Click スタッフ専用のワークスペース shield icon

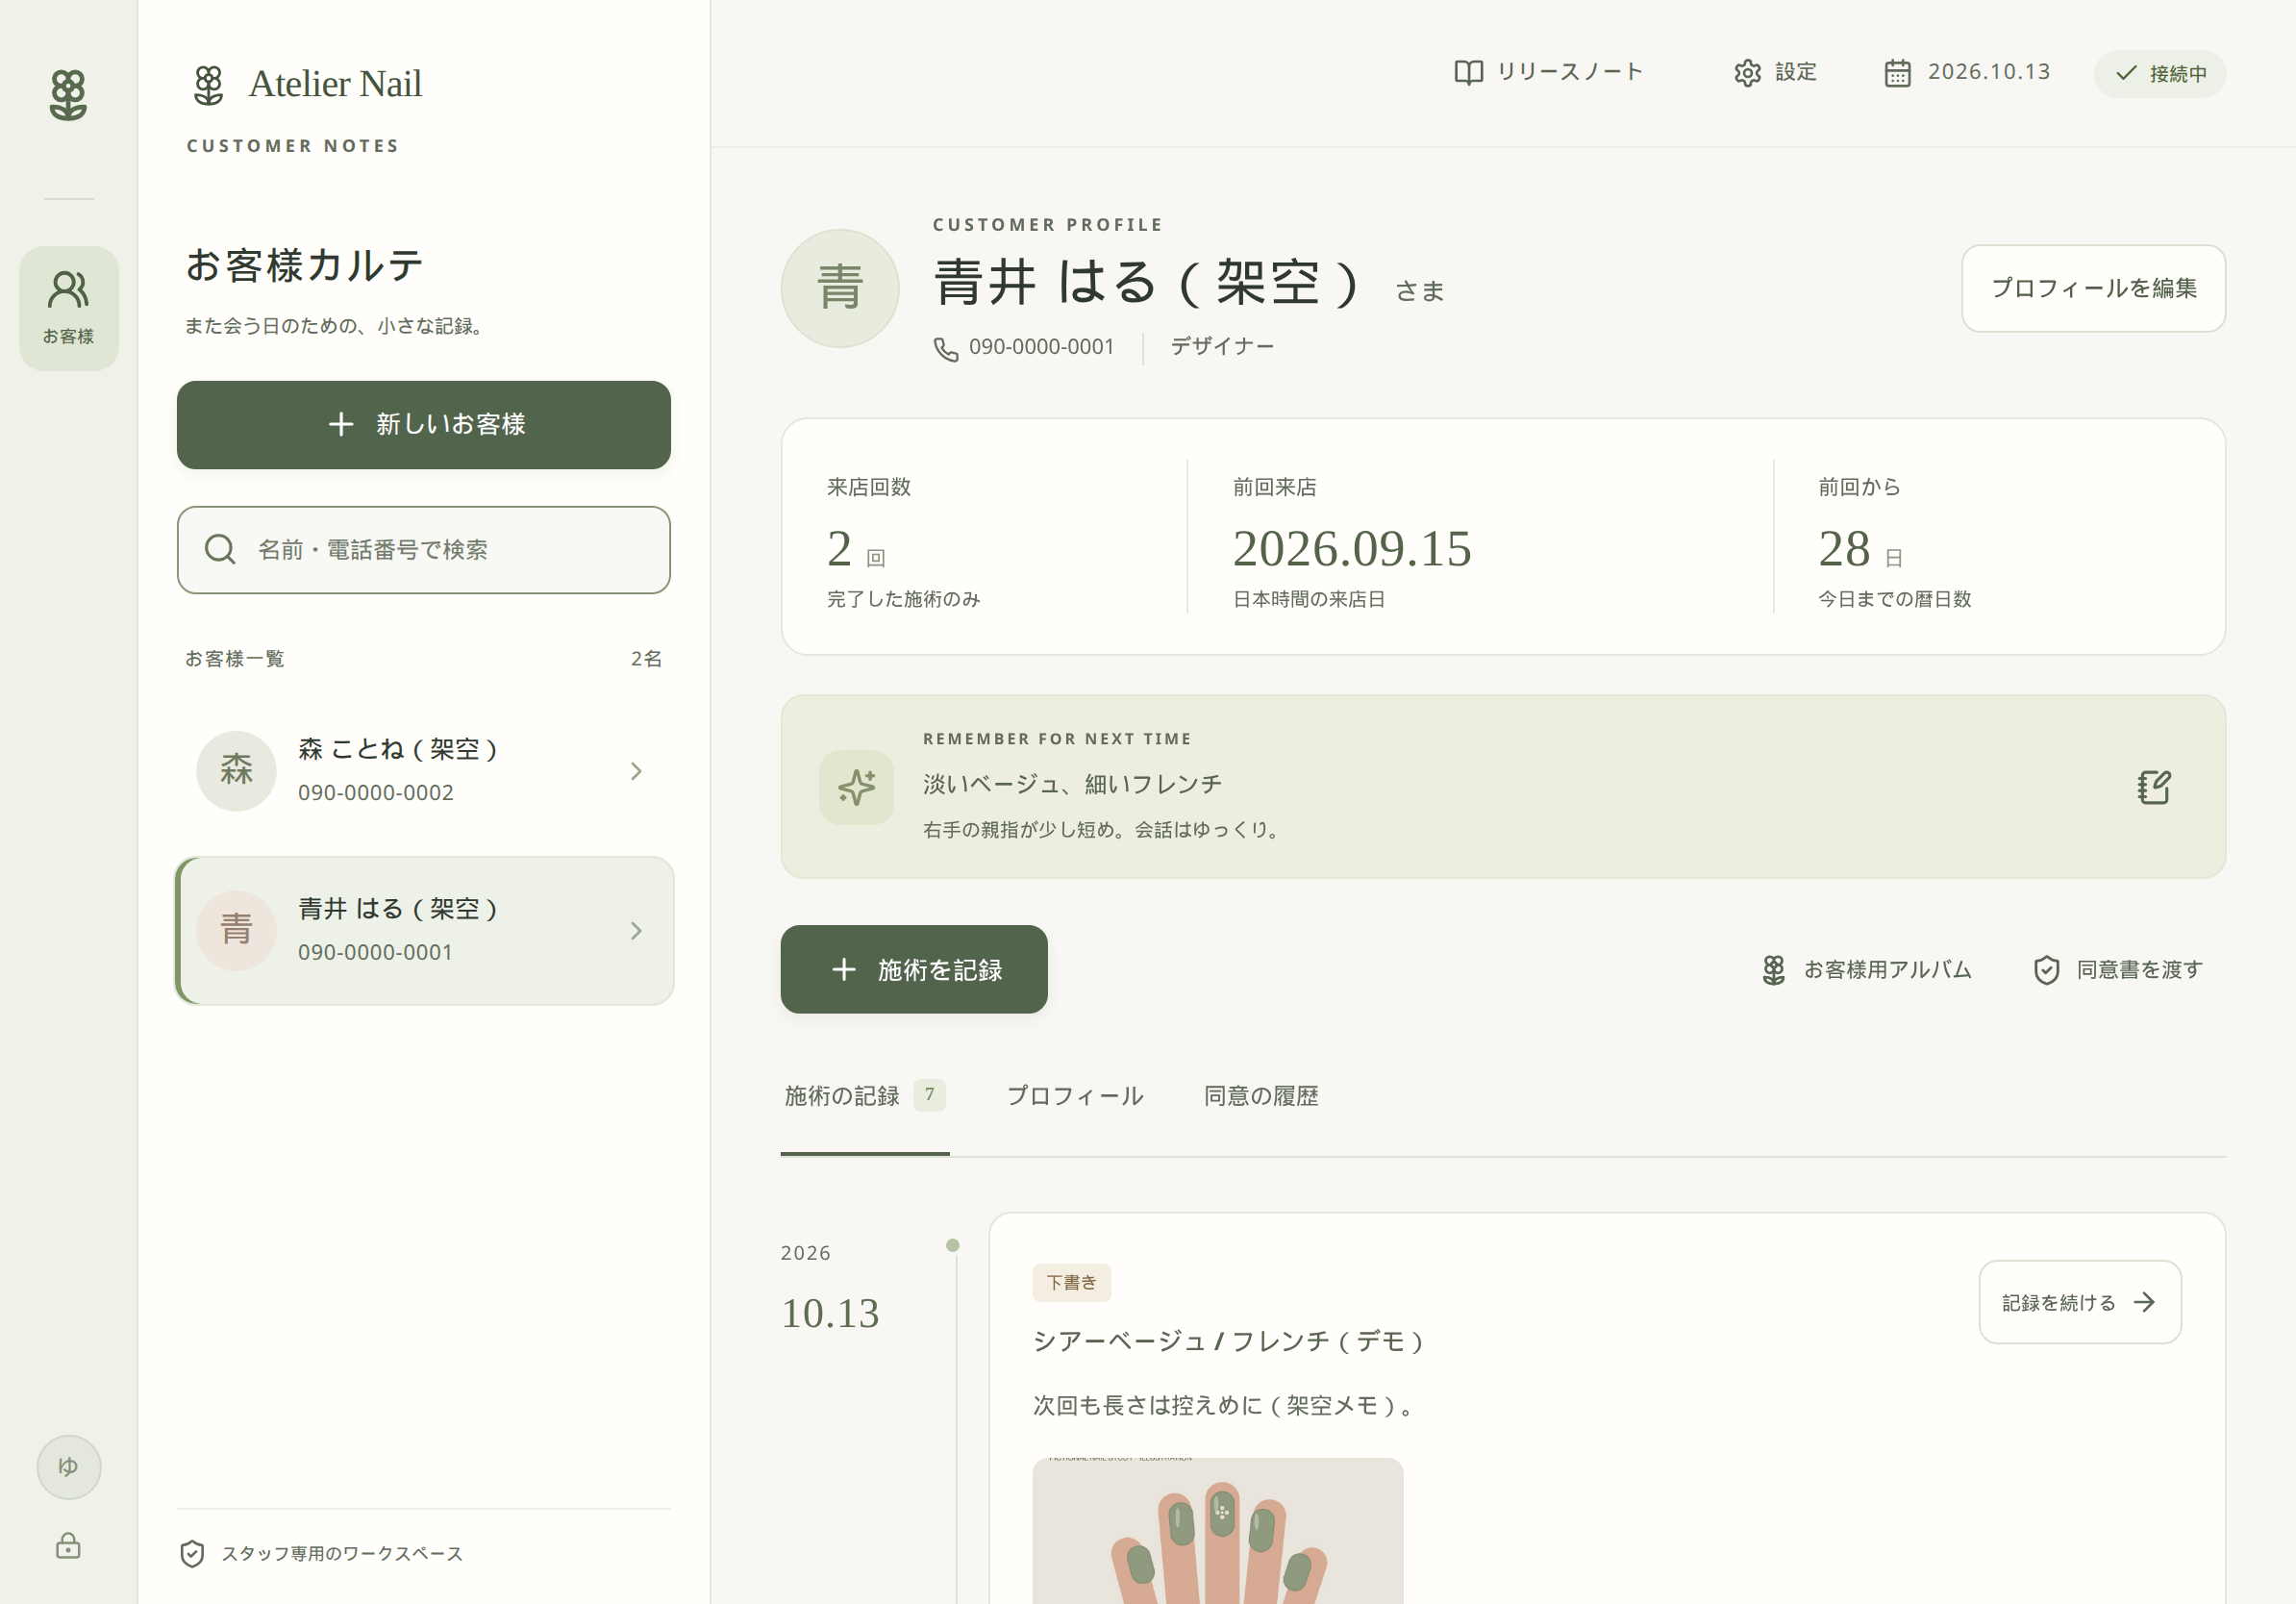pyautogui.click(x=192, y=1553)
